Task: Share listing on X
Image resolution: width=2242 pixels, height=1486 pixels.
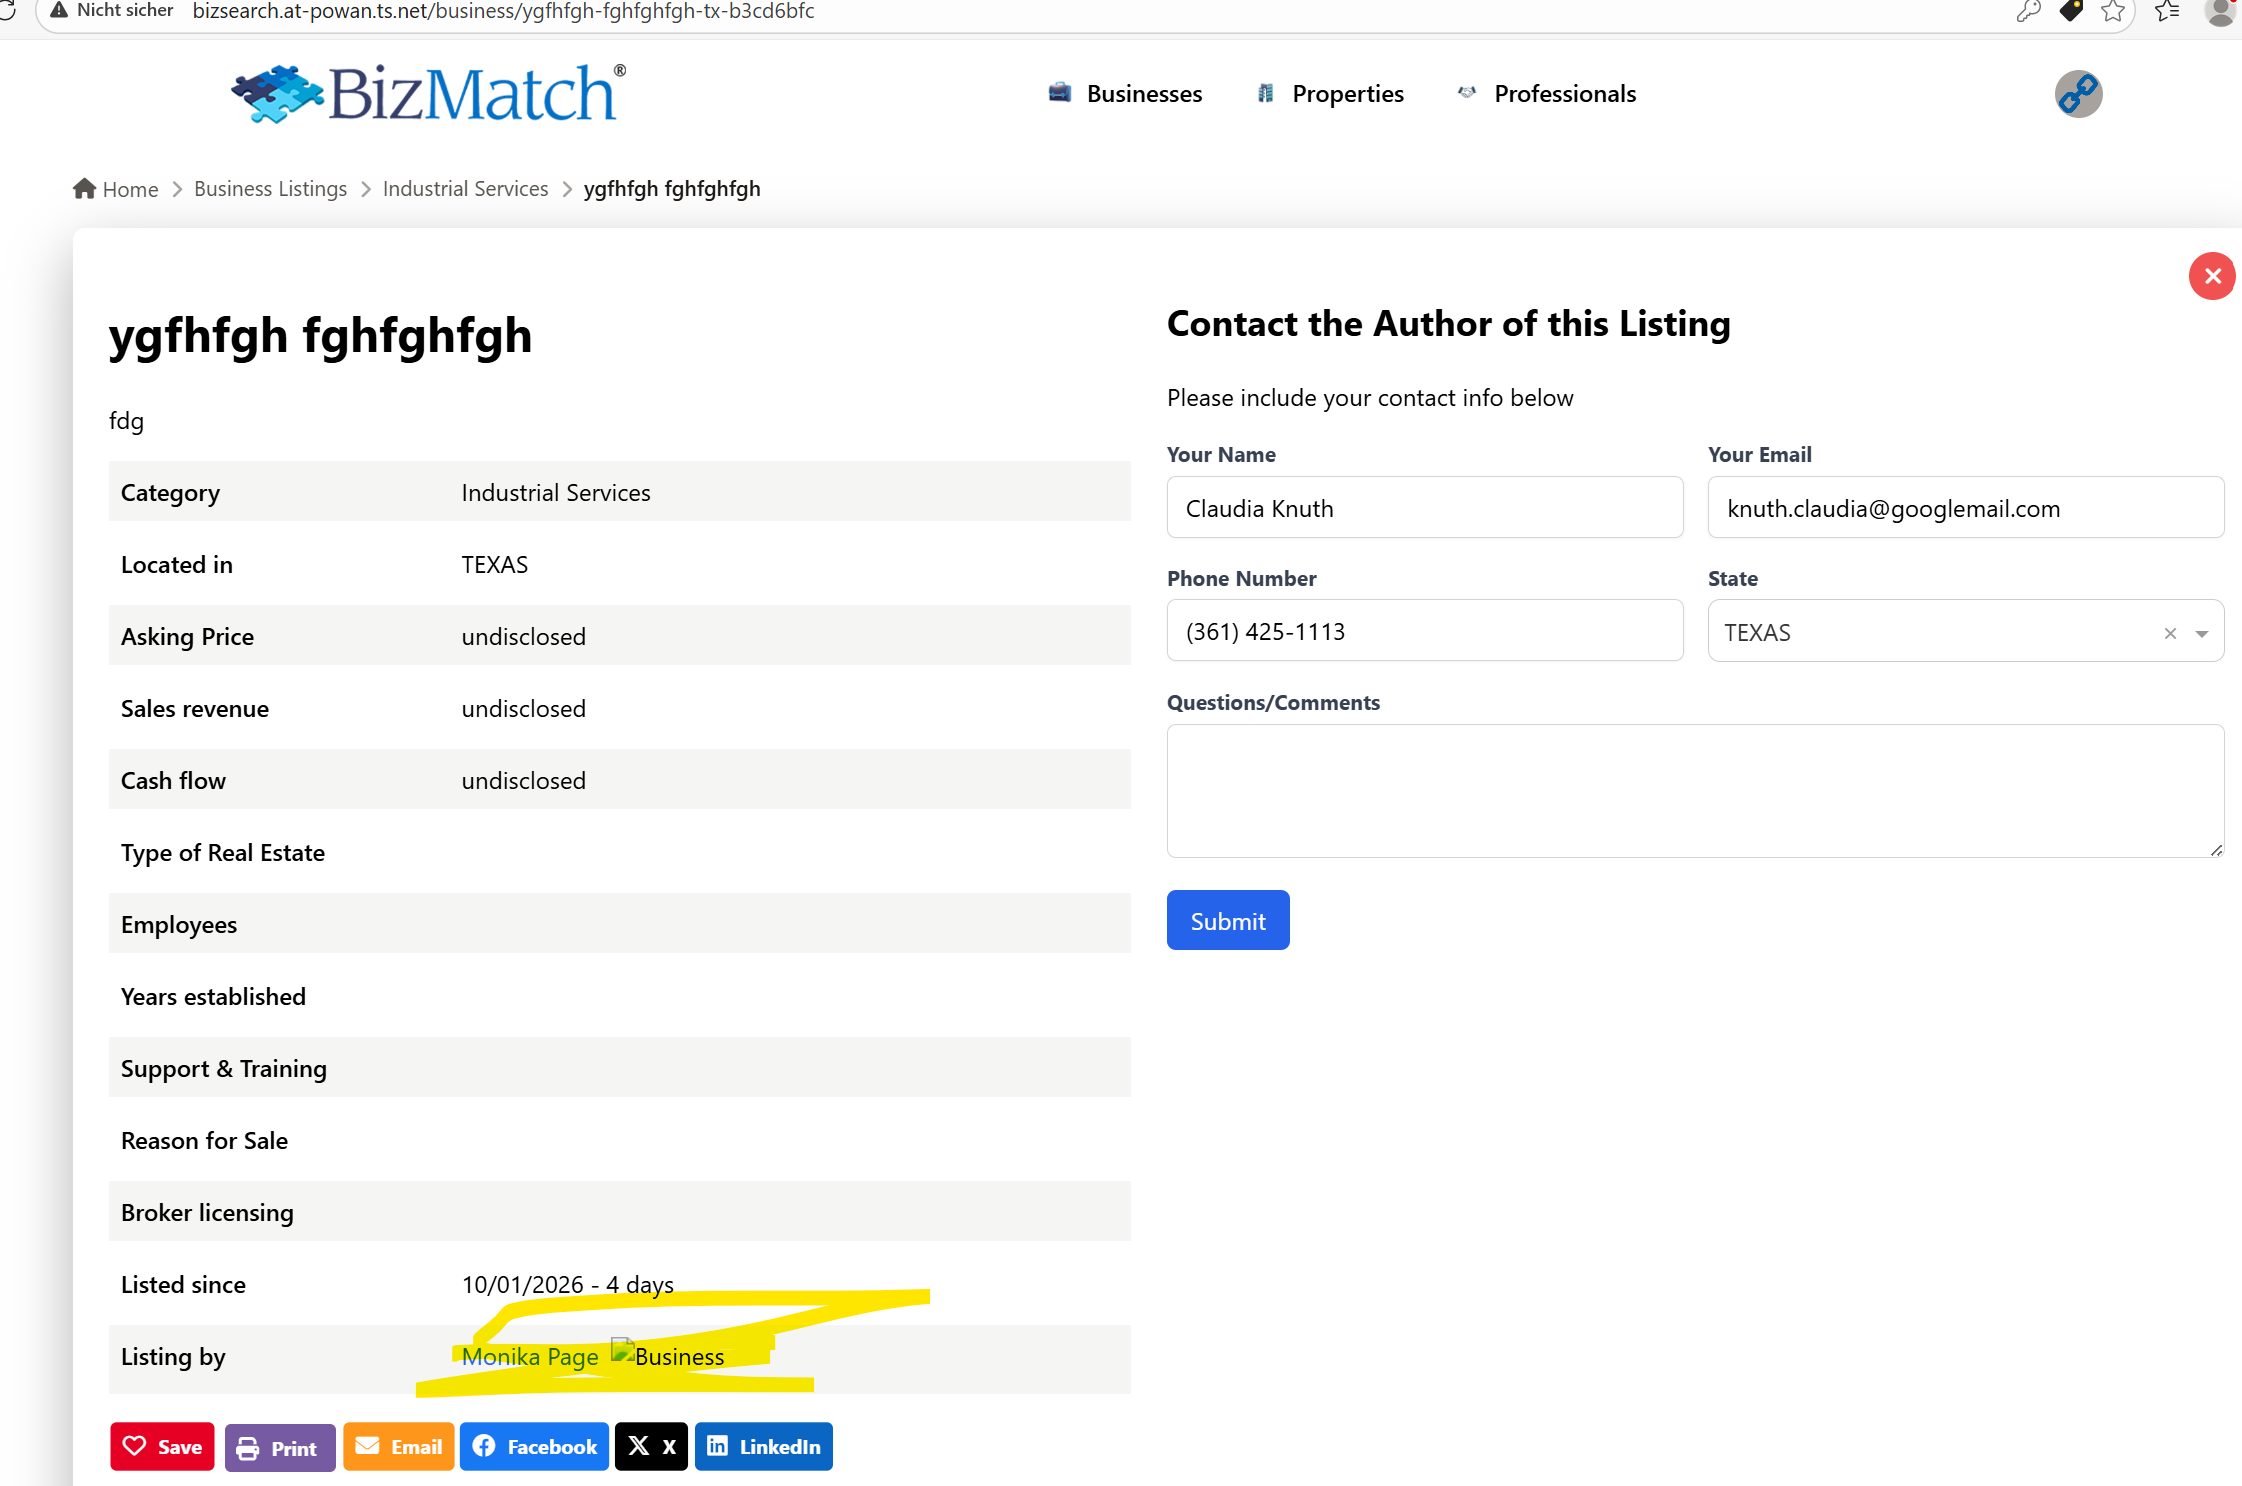Action: [x=651, y=1446]
